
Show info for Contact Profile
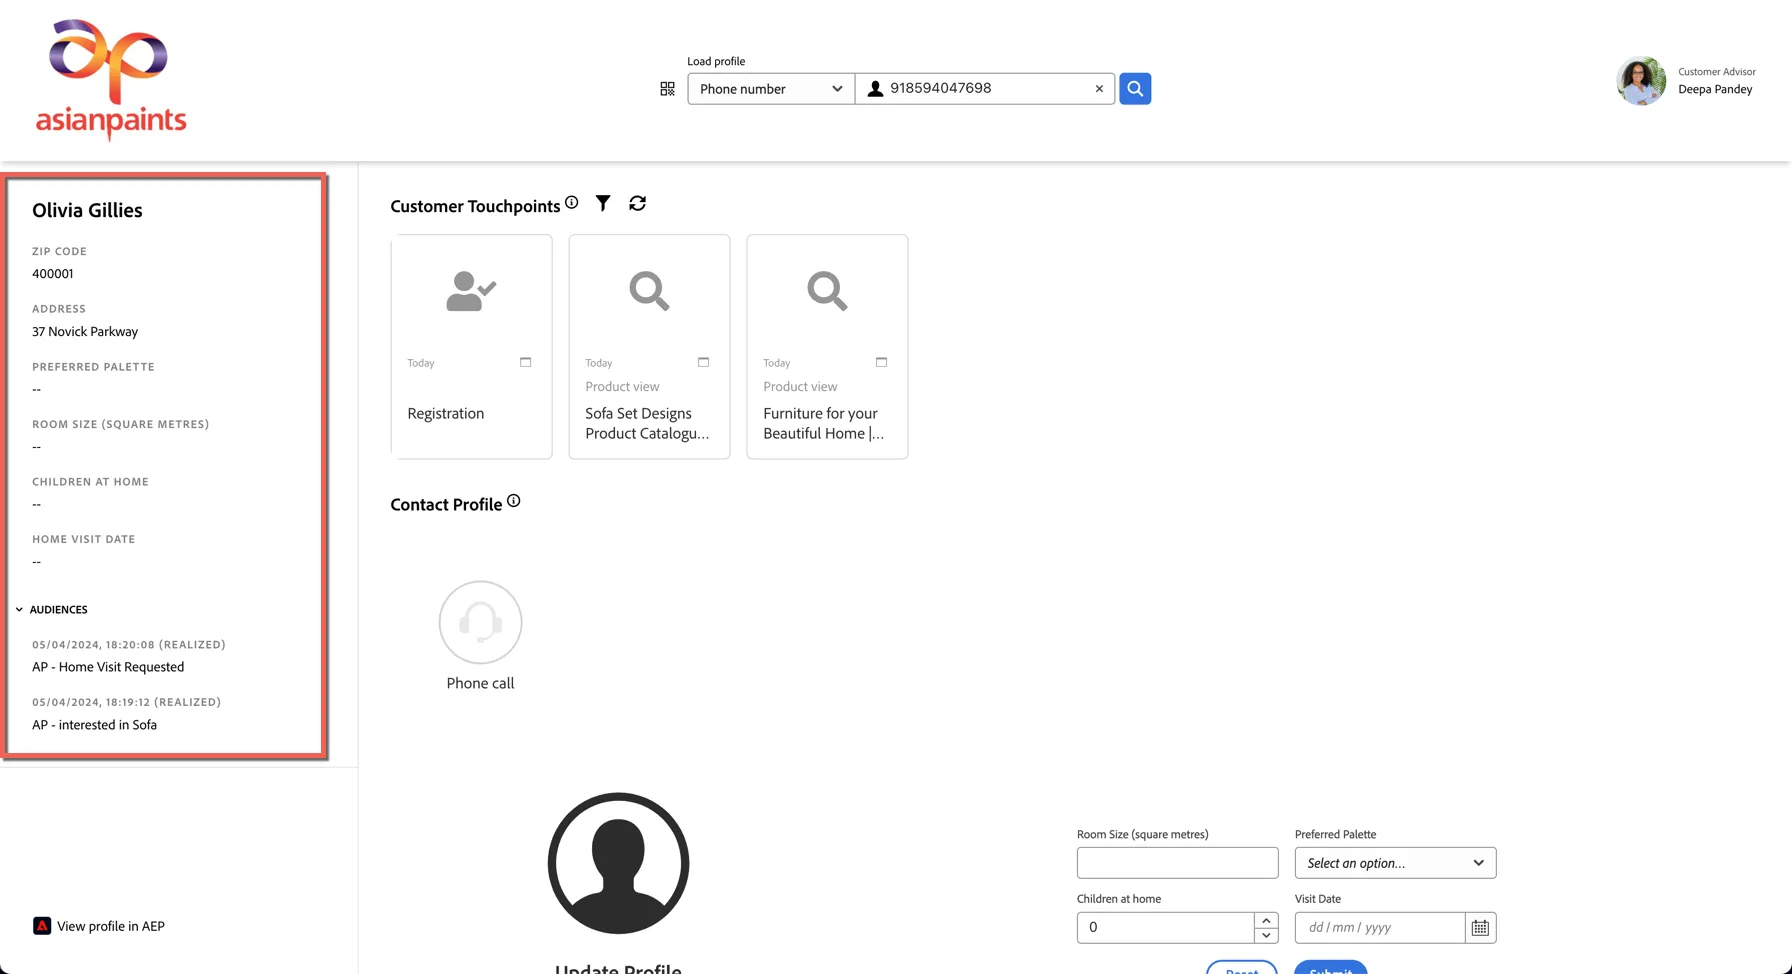[x=513, y=501]
